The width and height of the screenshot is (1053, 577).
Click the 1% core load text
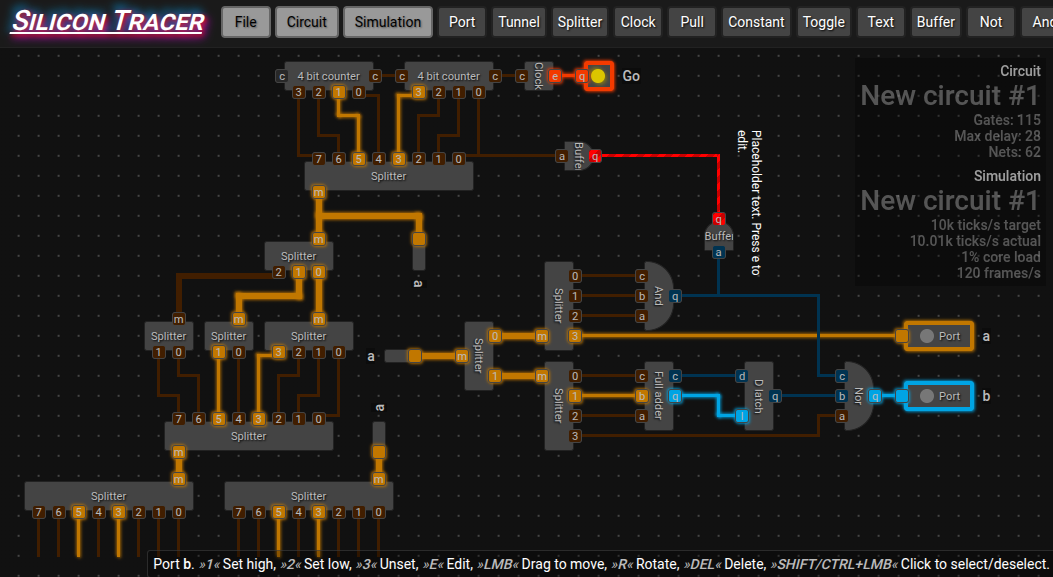[1001, 257]
